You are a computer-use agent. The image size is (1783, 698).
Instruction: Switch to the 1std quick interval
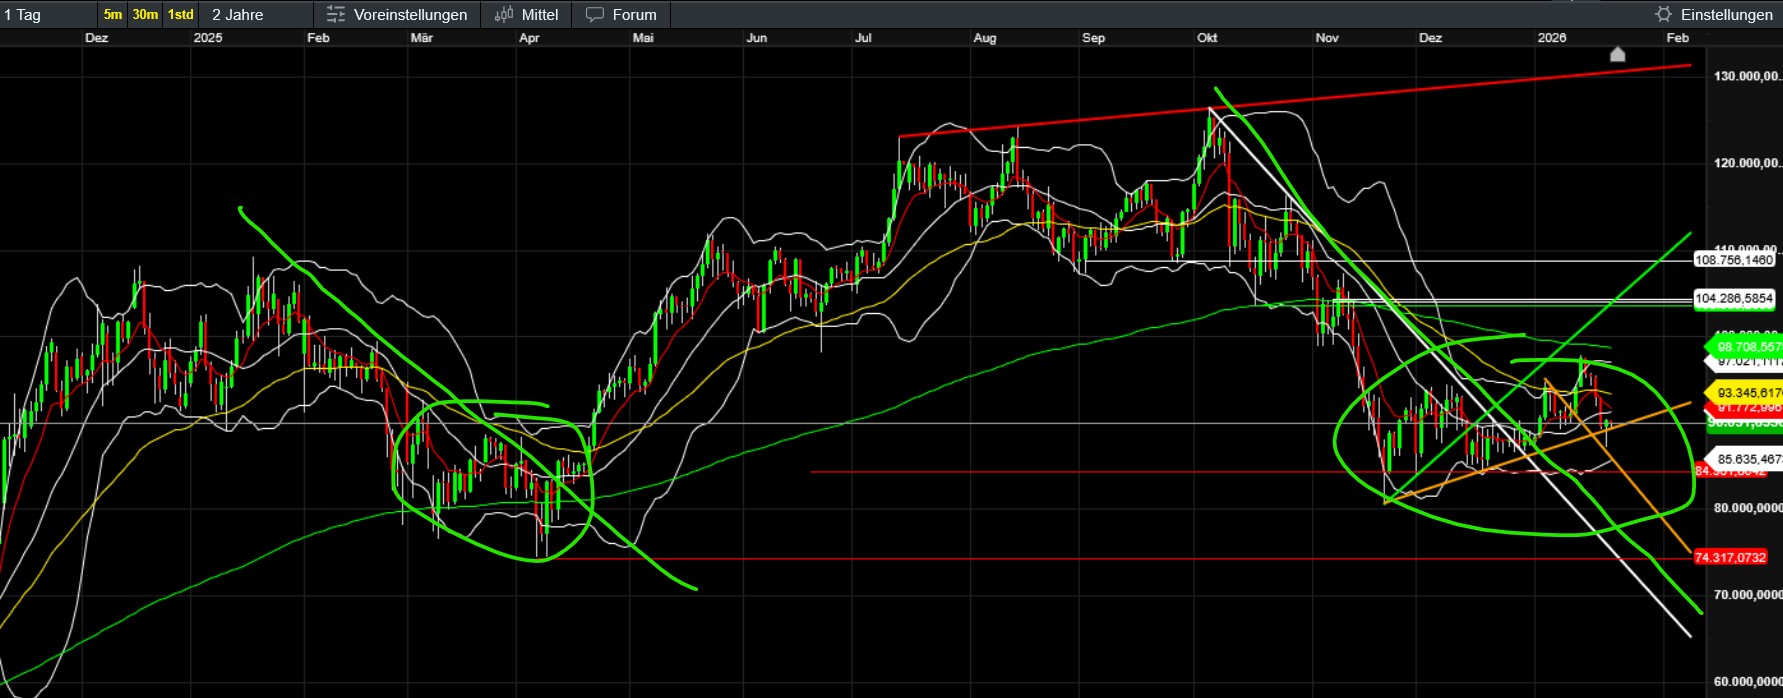click(x=180, y=14)
